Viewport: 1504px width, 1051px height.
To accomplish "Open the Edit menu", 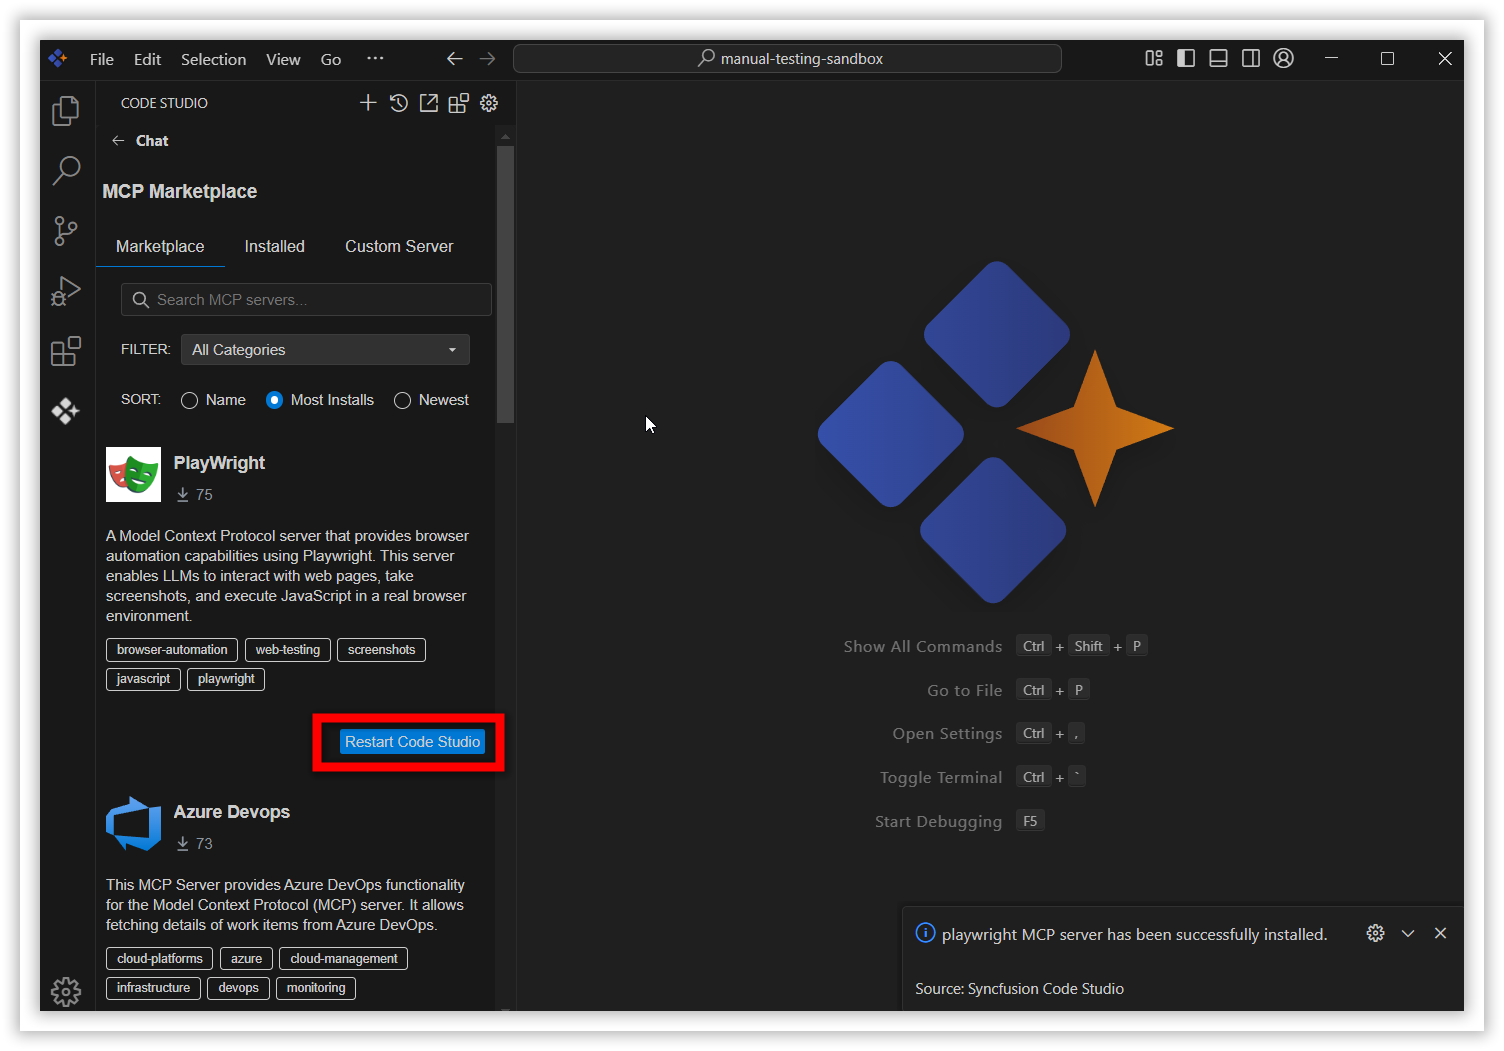I will coord(147,59).
